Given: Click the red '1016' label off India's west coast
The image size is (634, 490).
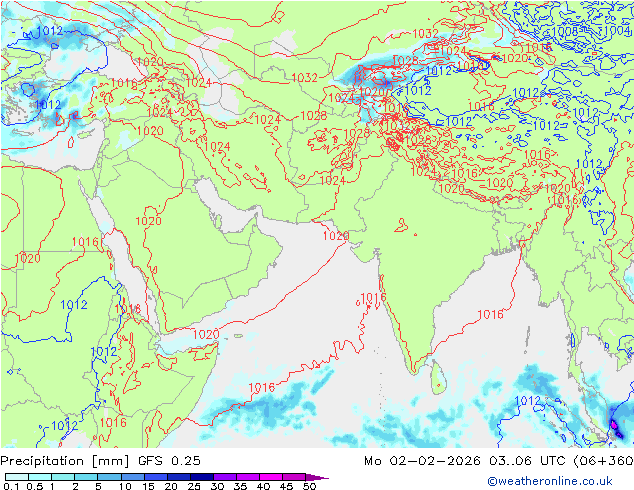Looking at the screenshot, I should [x=373, y=298].
